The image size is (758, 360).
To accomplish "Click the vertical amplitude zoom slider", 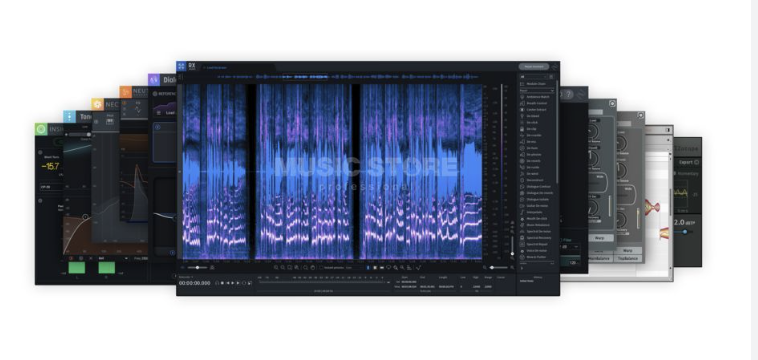I will [x=512, y=244].
